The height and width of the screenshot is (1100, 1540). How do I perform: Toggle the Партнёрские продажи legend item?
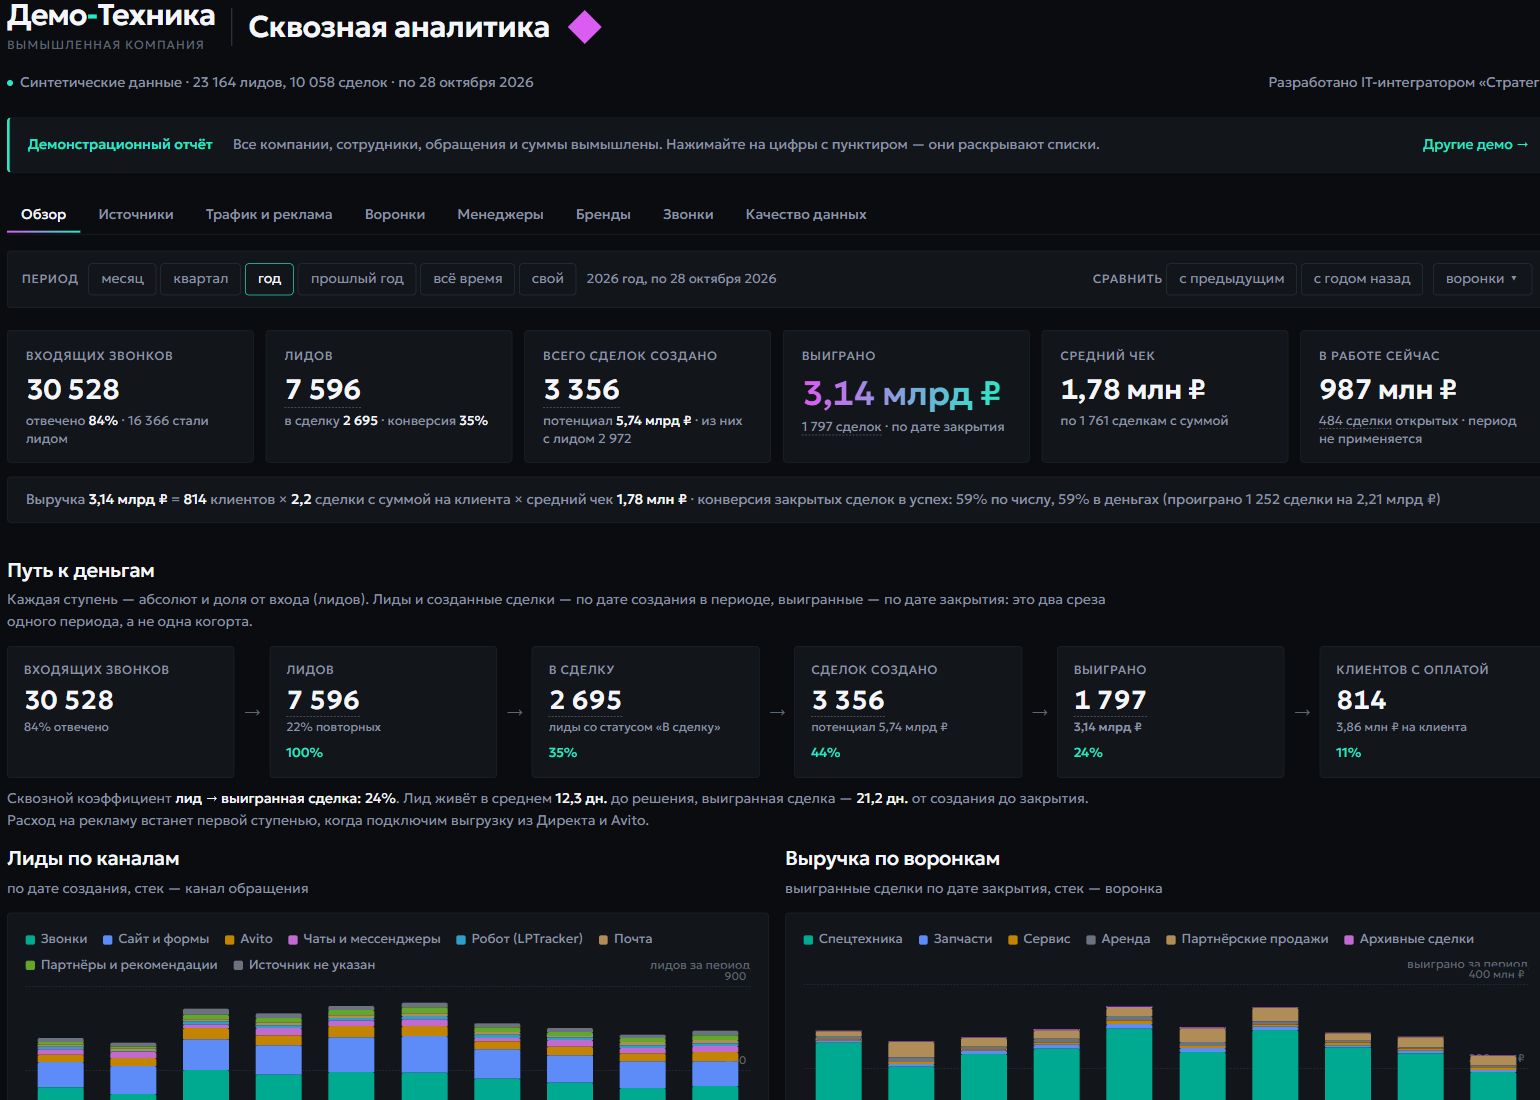click(1247, 939)
